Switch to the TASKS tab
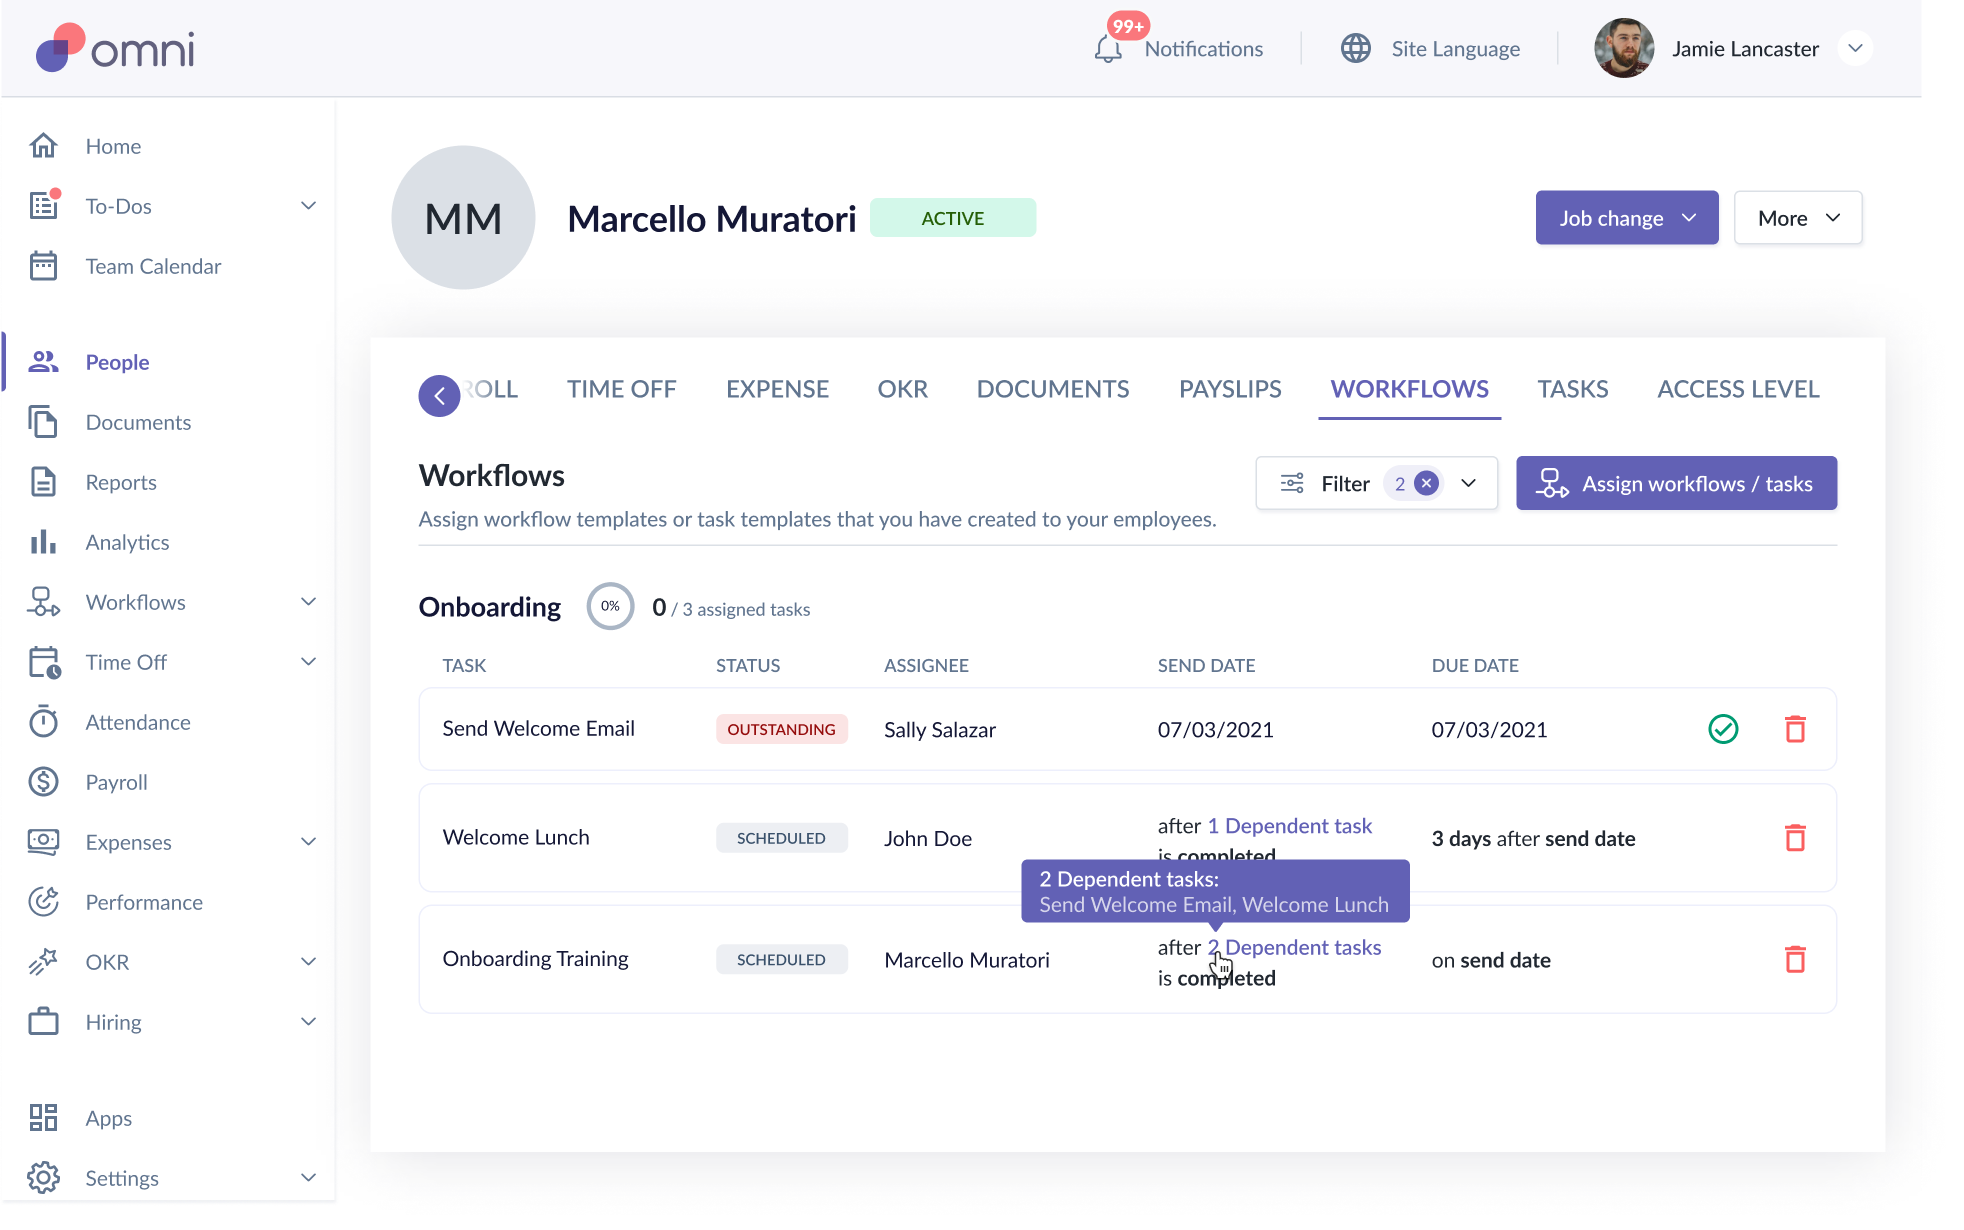Image resolution: width=1964 pixels, height=1230 pixels. point(1572,389)
